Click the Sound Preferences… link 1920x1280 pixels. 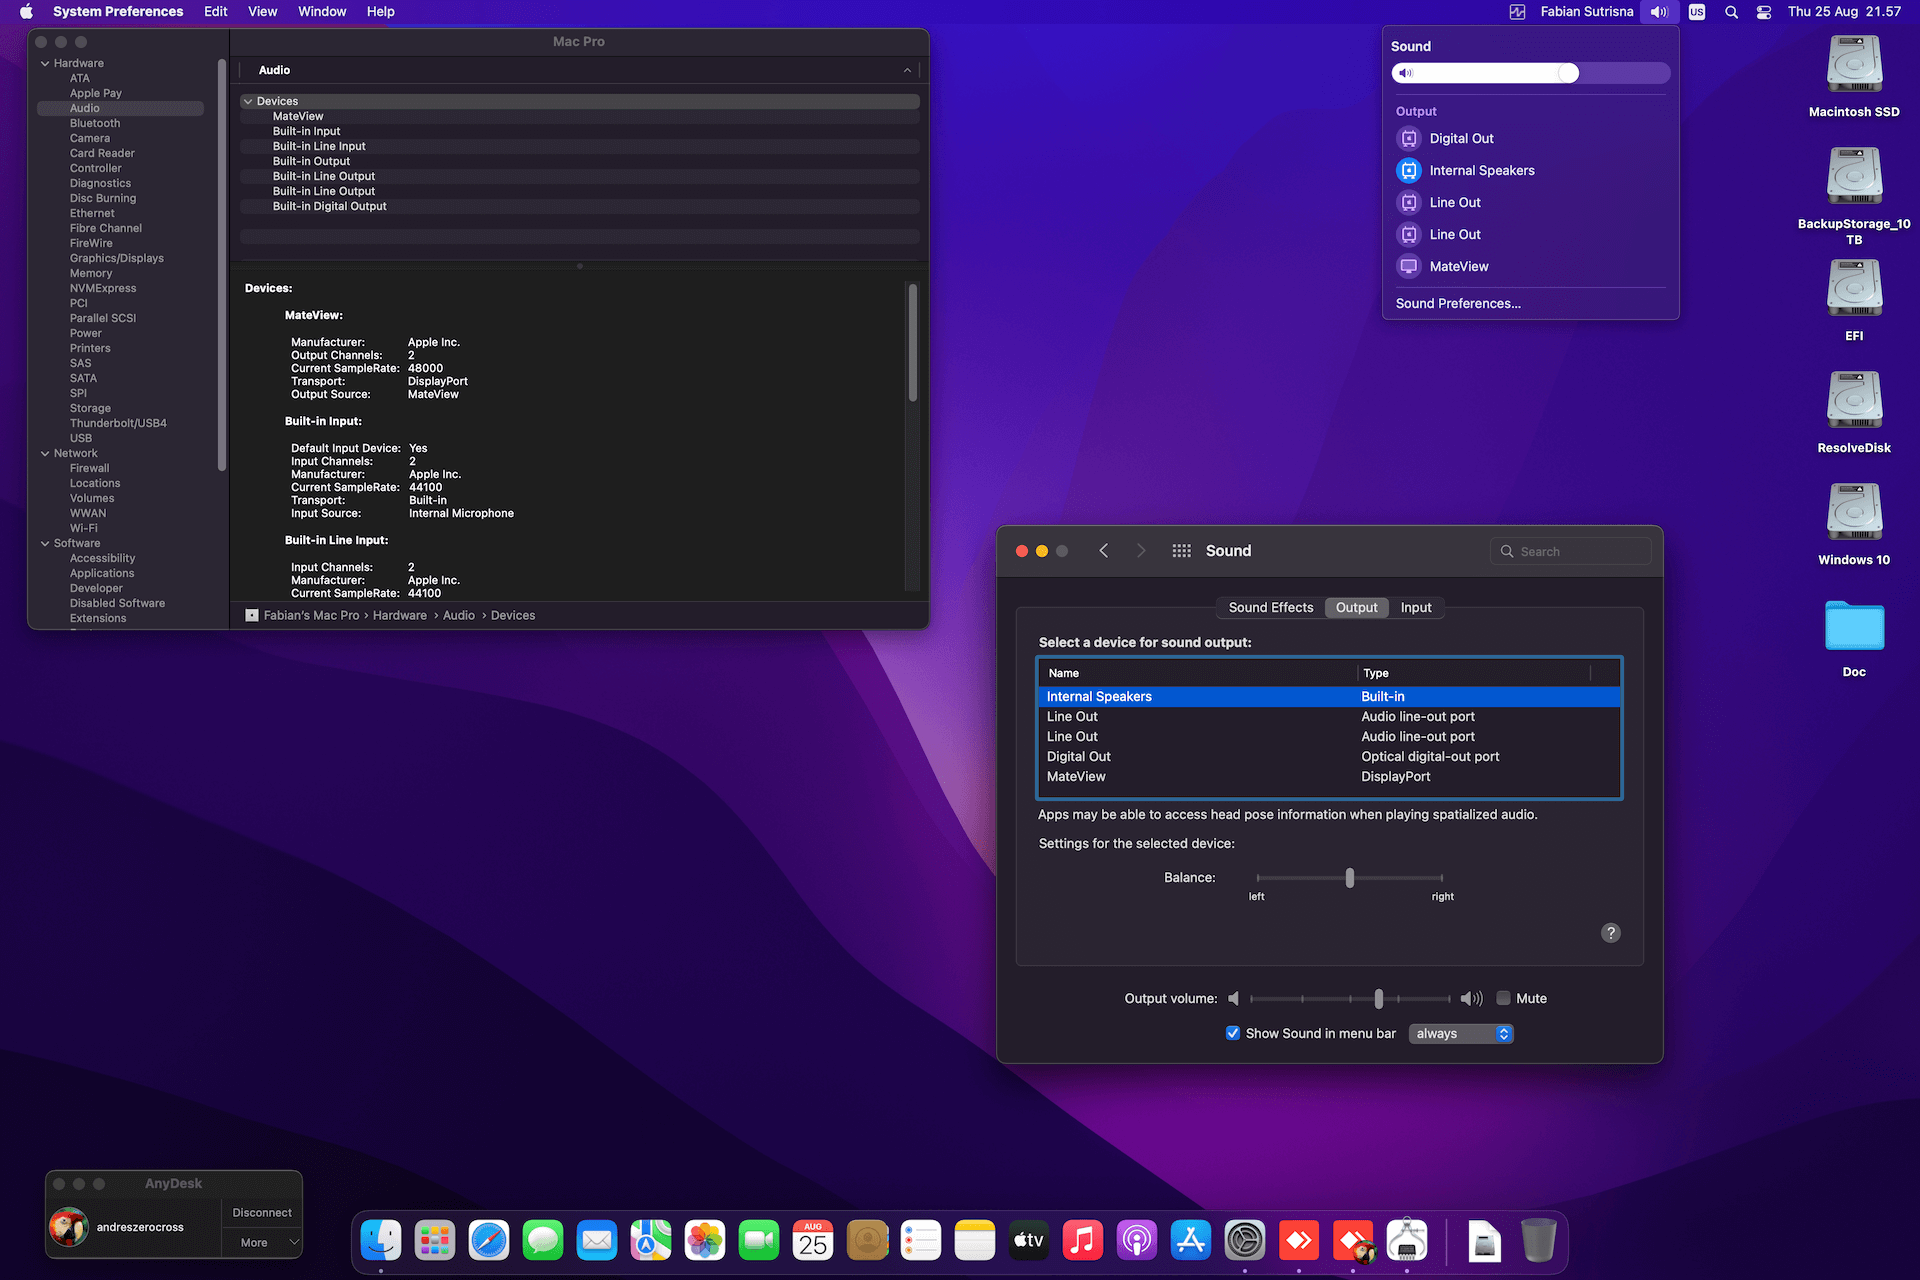(1457, 303)
